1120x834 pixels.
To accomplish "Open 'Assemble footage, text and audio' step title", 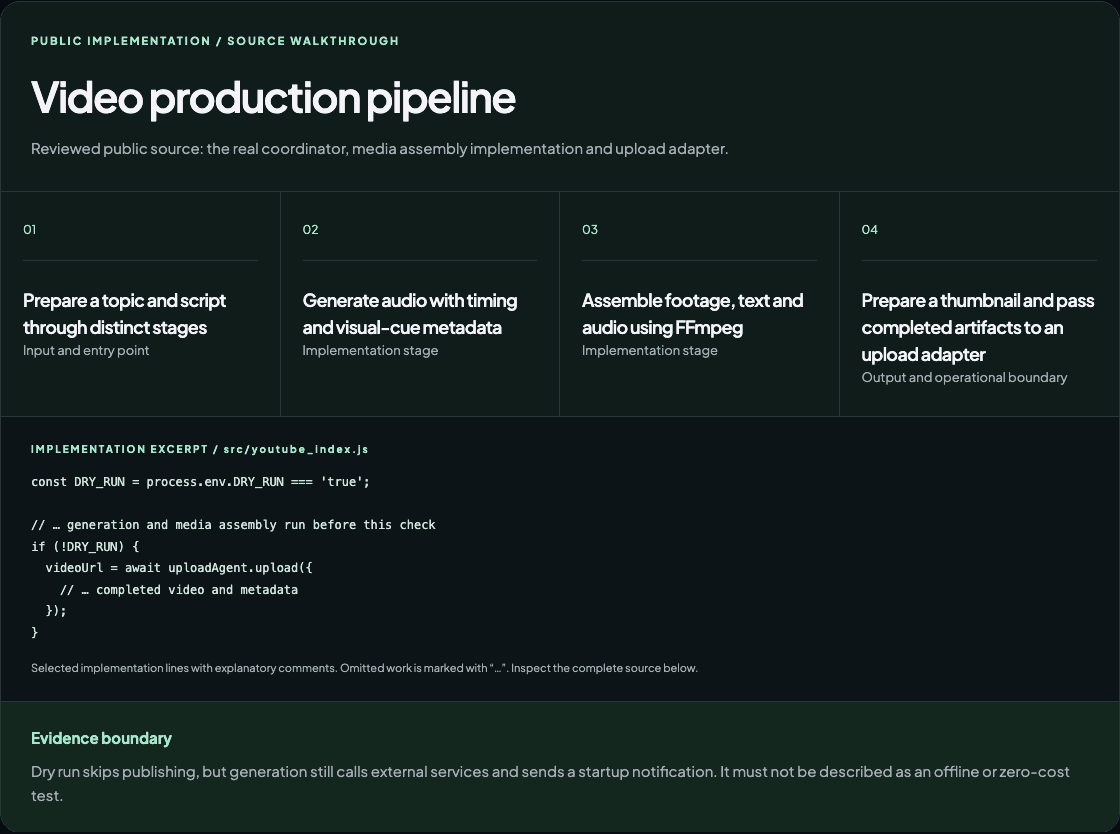I will (692, 313).
